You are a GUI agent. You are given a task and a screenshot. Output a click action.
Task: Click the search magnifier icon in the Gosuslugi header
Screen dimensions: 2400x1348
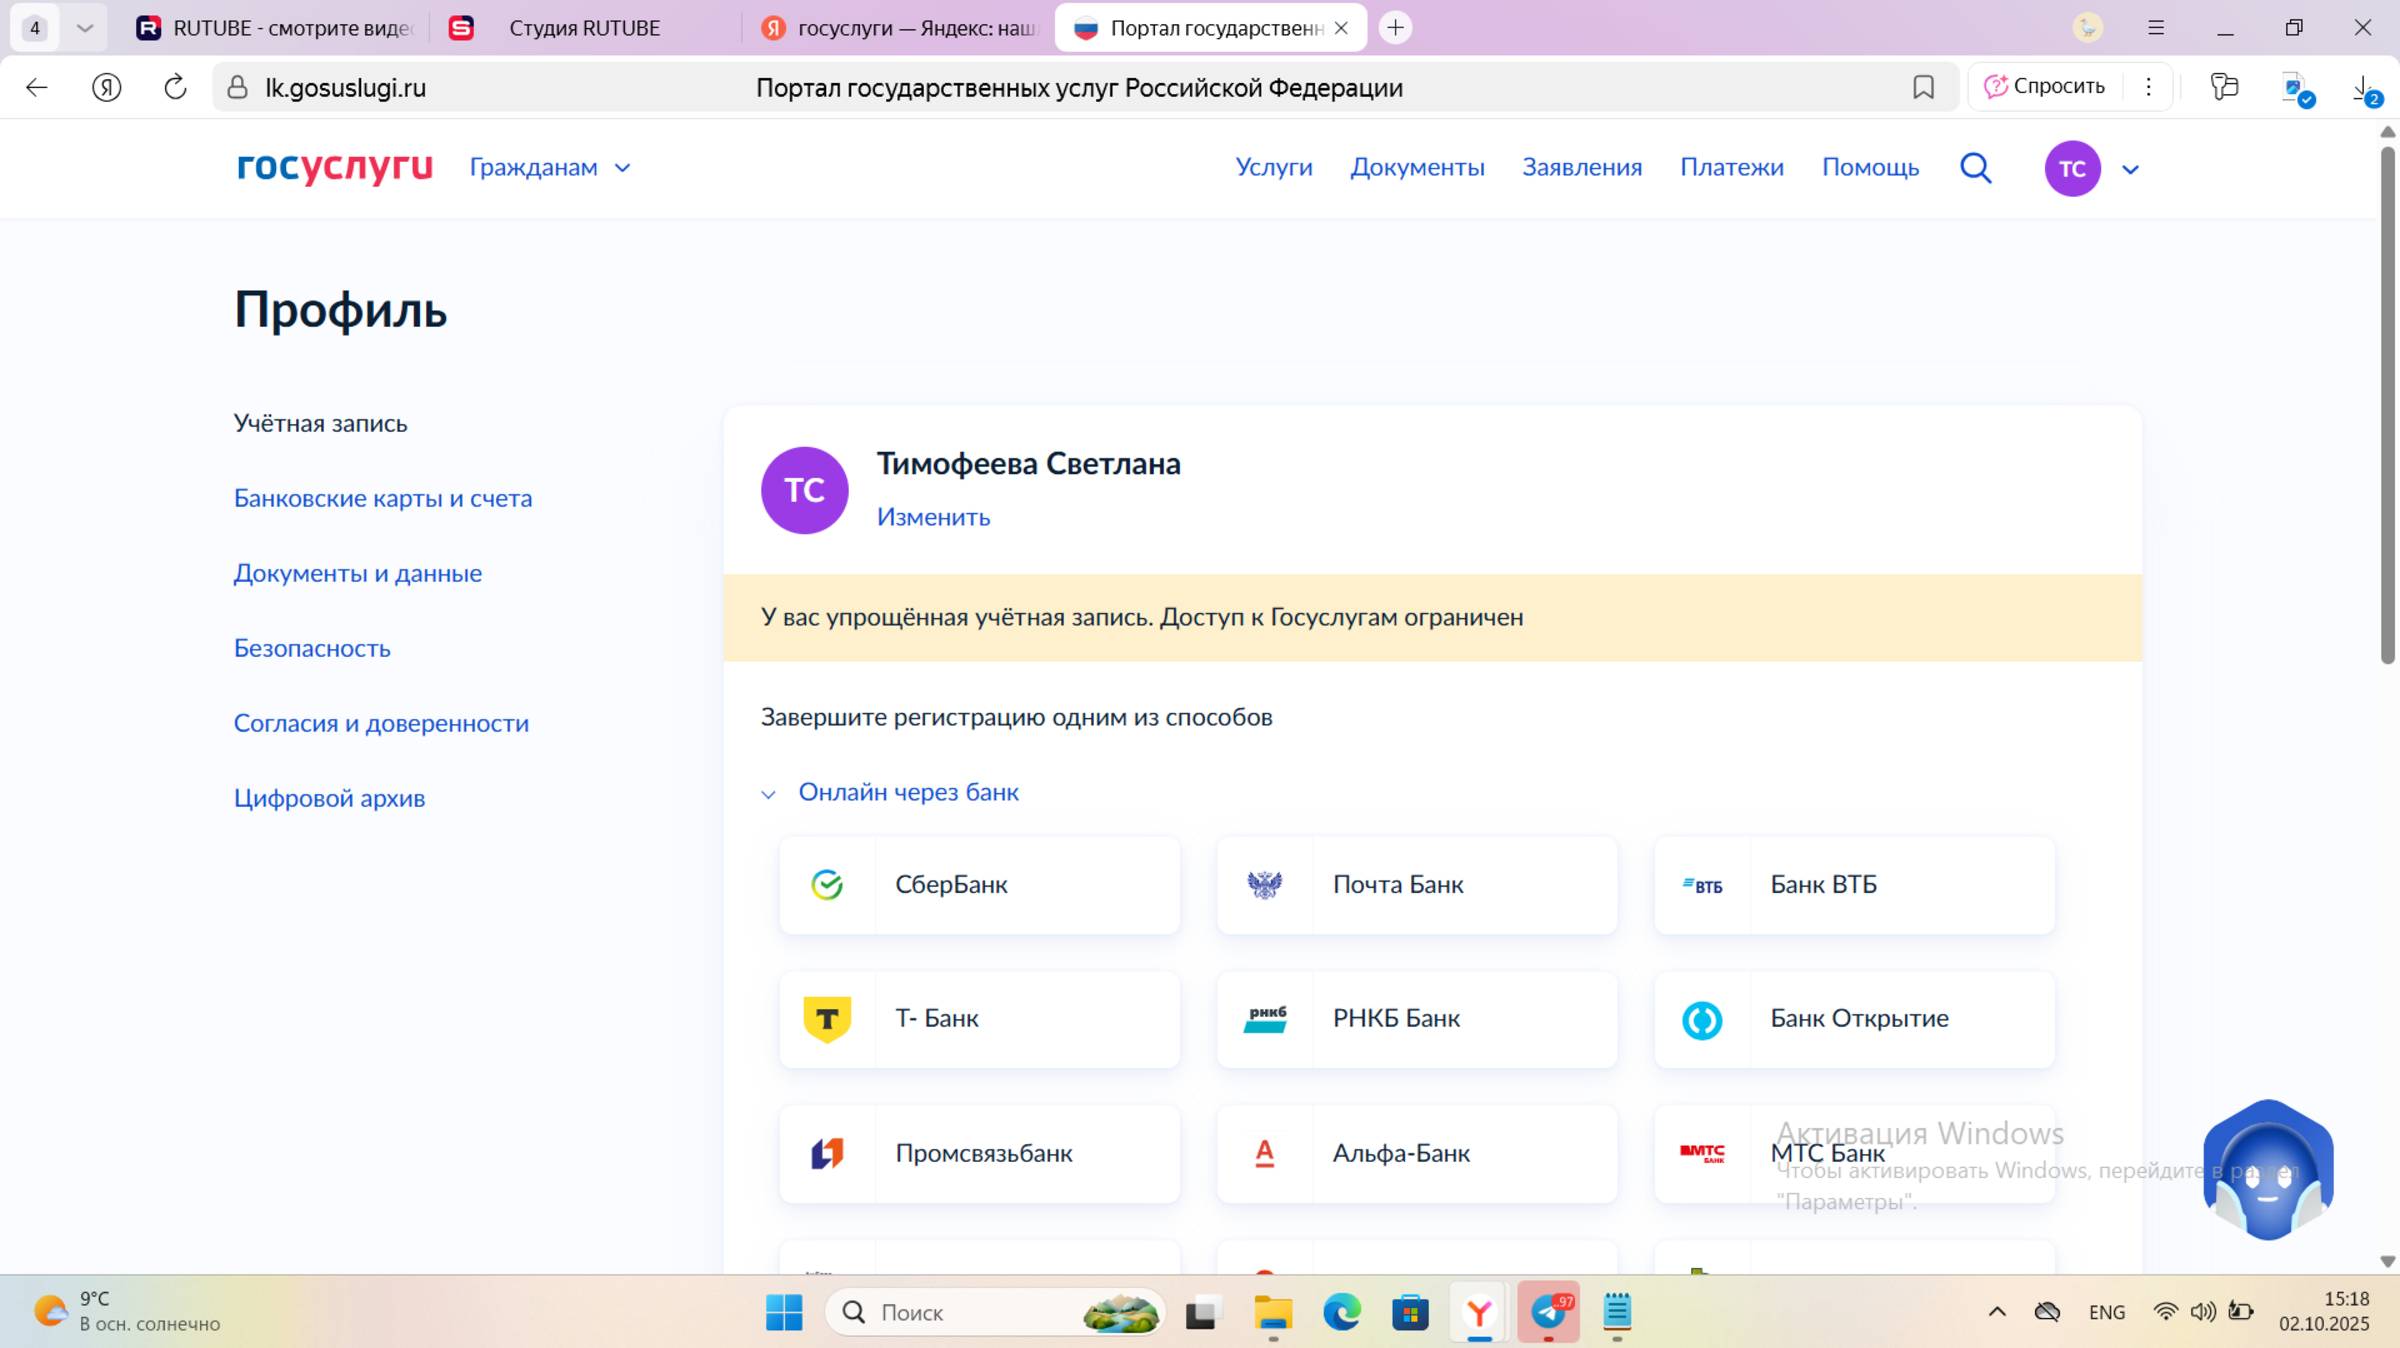pos(1975,168)
